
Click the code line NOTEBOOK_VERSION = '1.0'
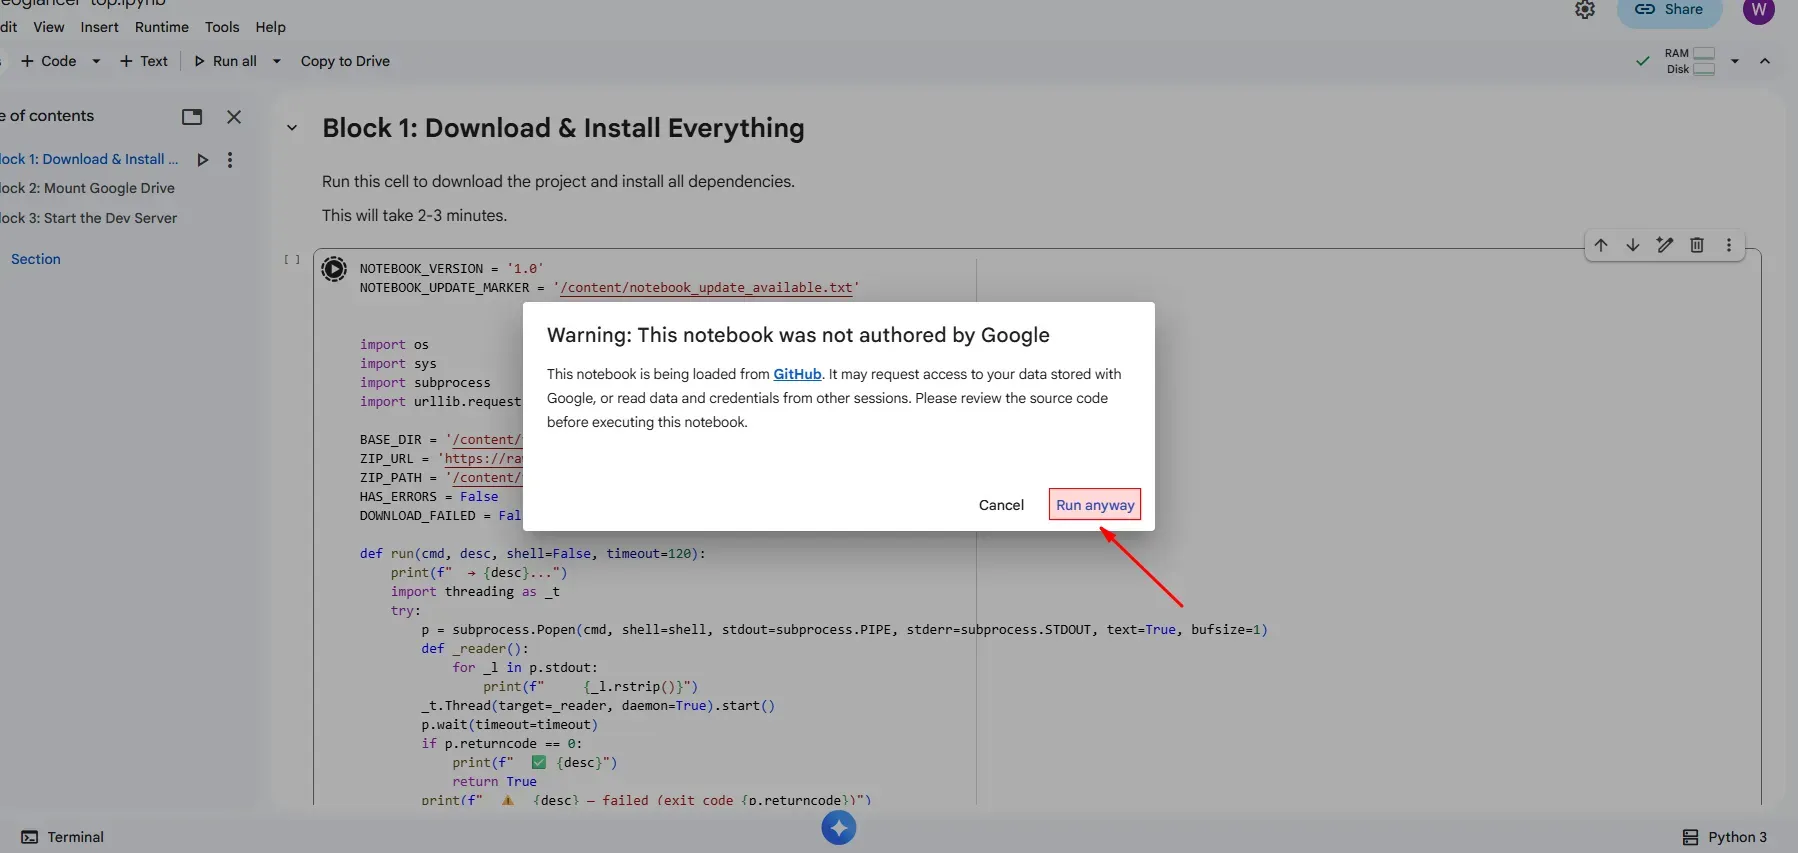coord(452,269)
